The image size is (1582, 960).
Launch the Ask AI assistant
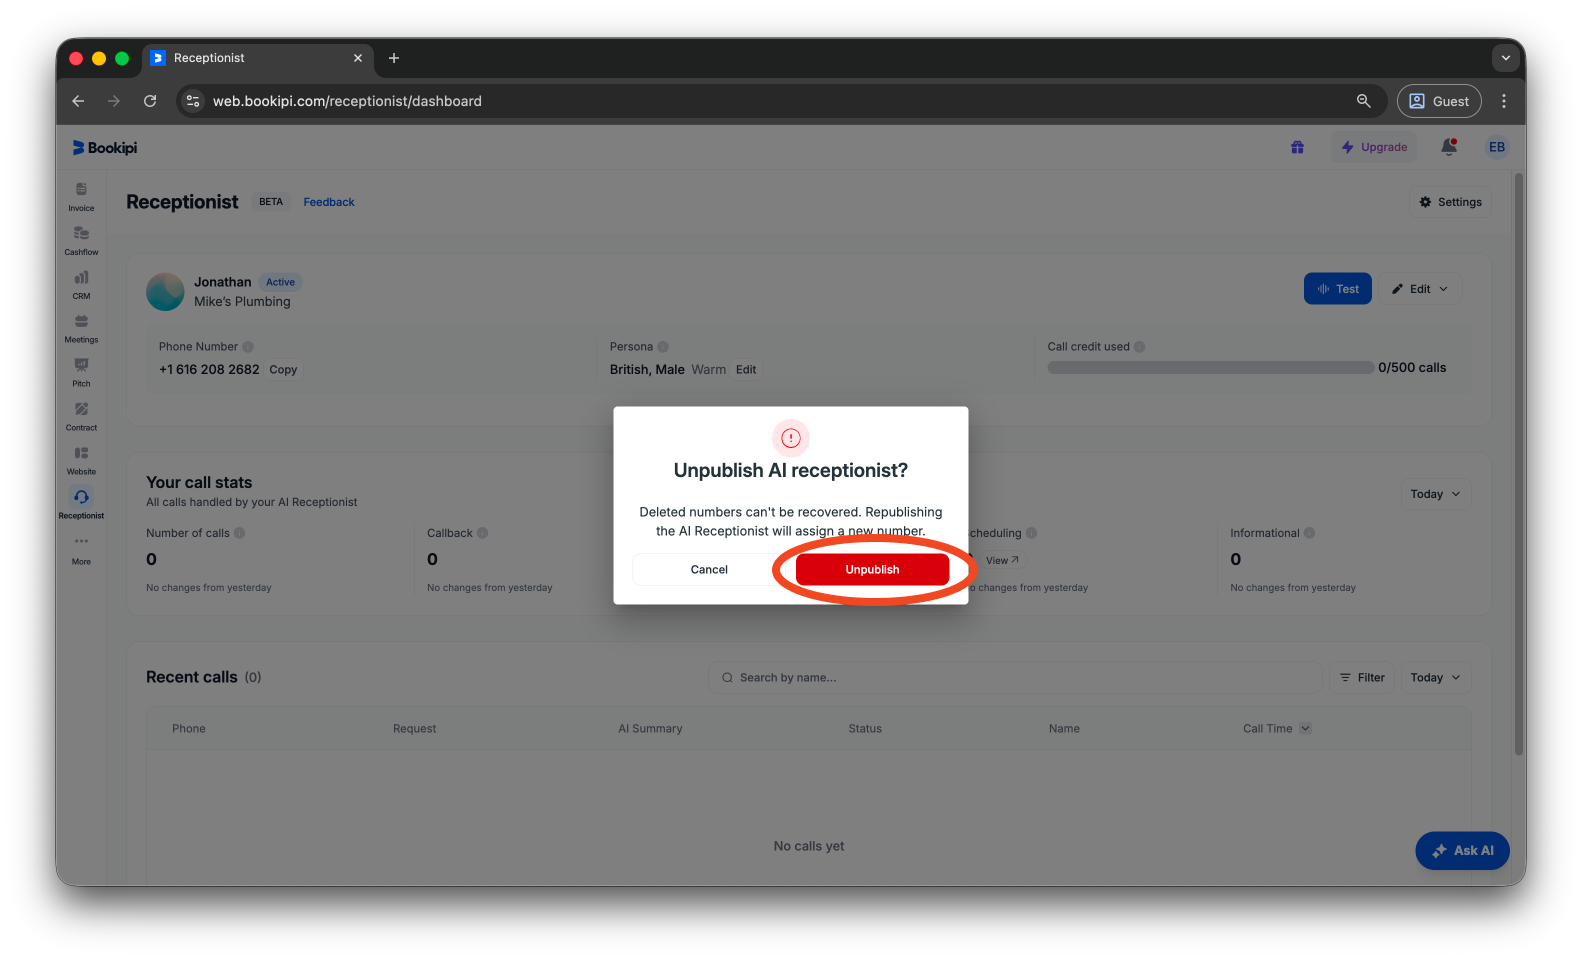[x=1462, y=851]
